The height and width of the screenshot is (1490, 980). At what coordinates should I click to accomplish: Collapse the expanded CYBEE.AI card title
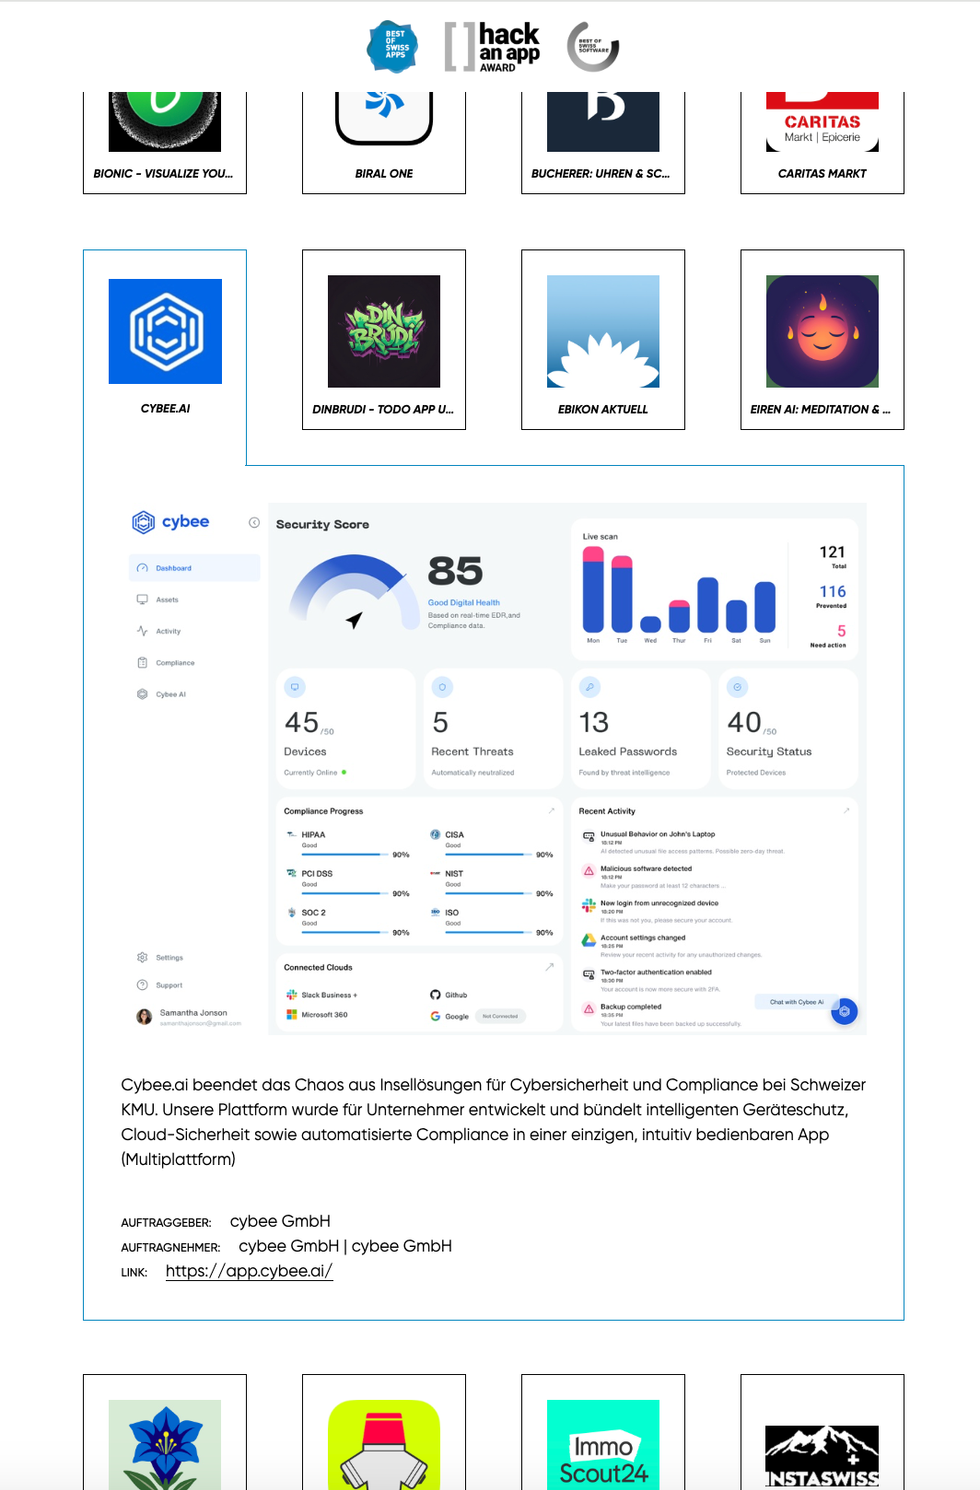pos(165,409)
